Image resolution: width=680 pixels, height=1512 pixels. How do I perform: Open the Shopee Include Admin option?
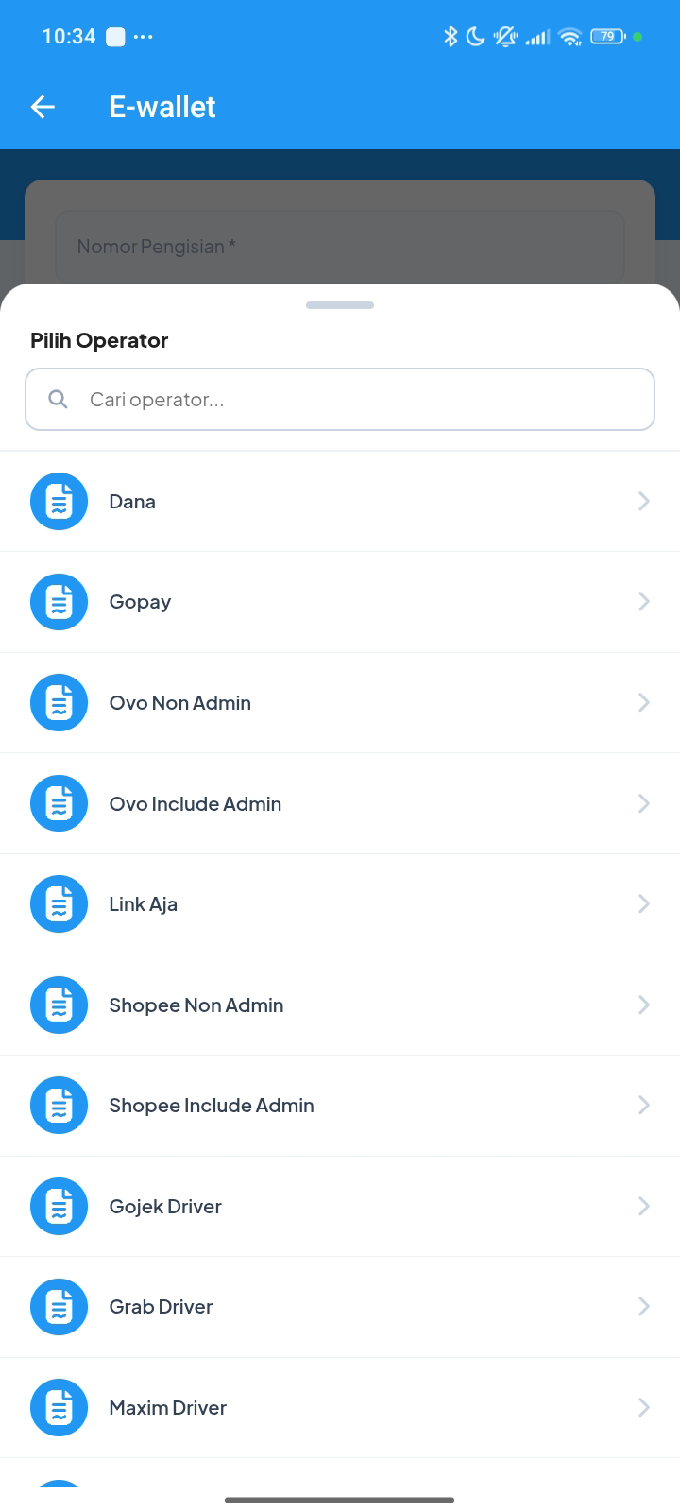[x=340, y=1105]
